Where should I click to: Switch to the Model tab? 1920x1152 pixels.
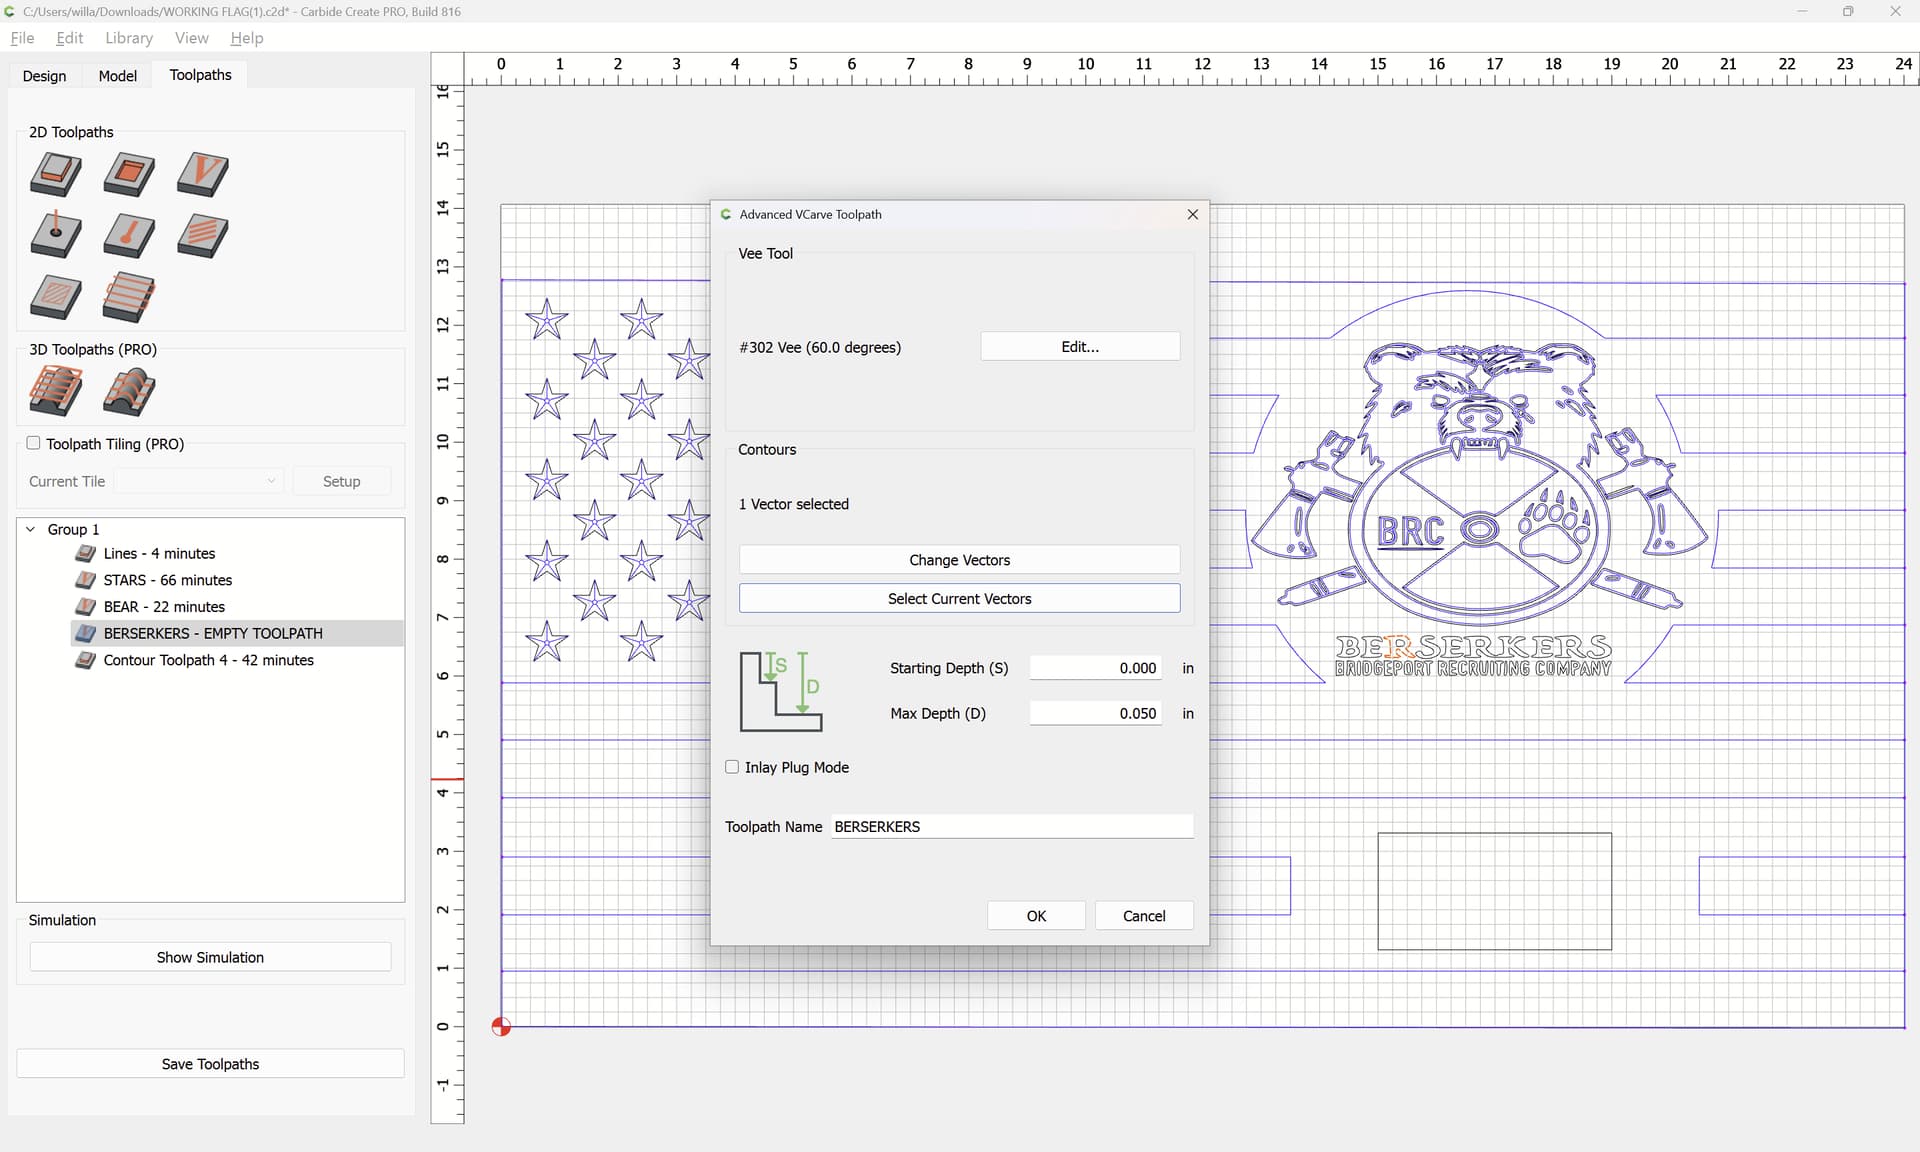point(117,75)
